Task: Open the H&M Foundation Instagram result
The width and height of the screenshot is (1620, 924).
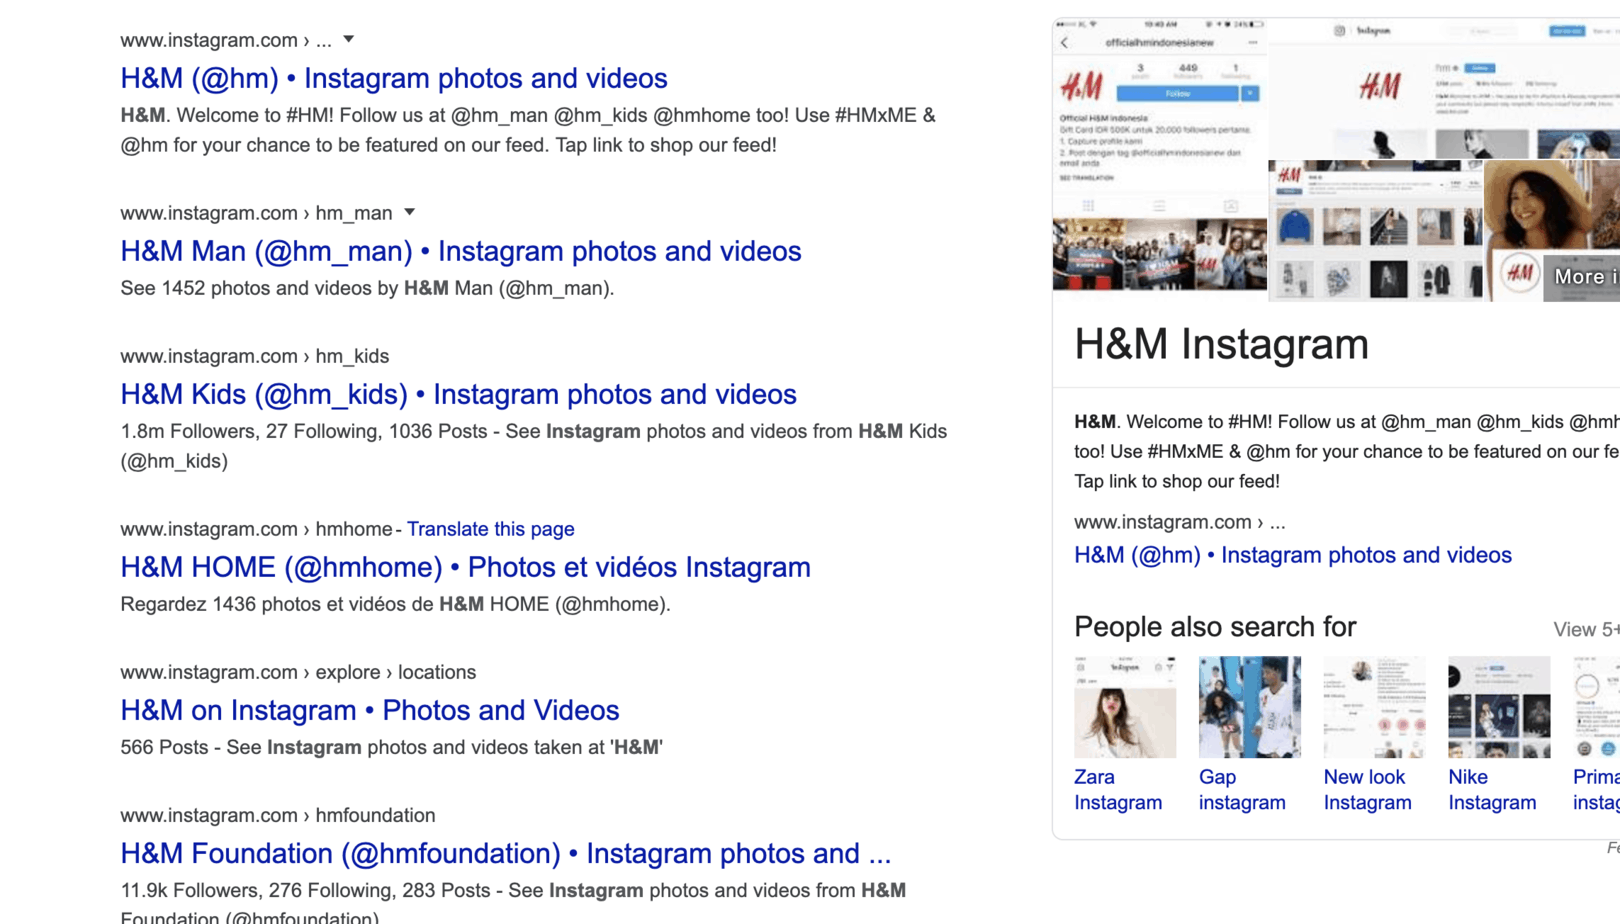Action: [x=505, y=853]
